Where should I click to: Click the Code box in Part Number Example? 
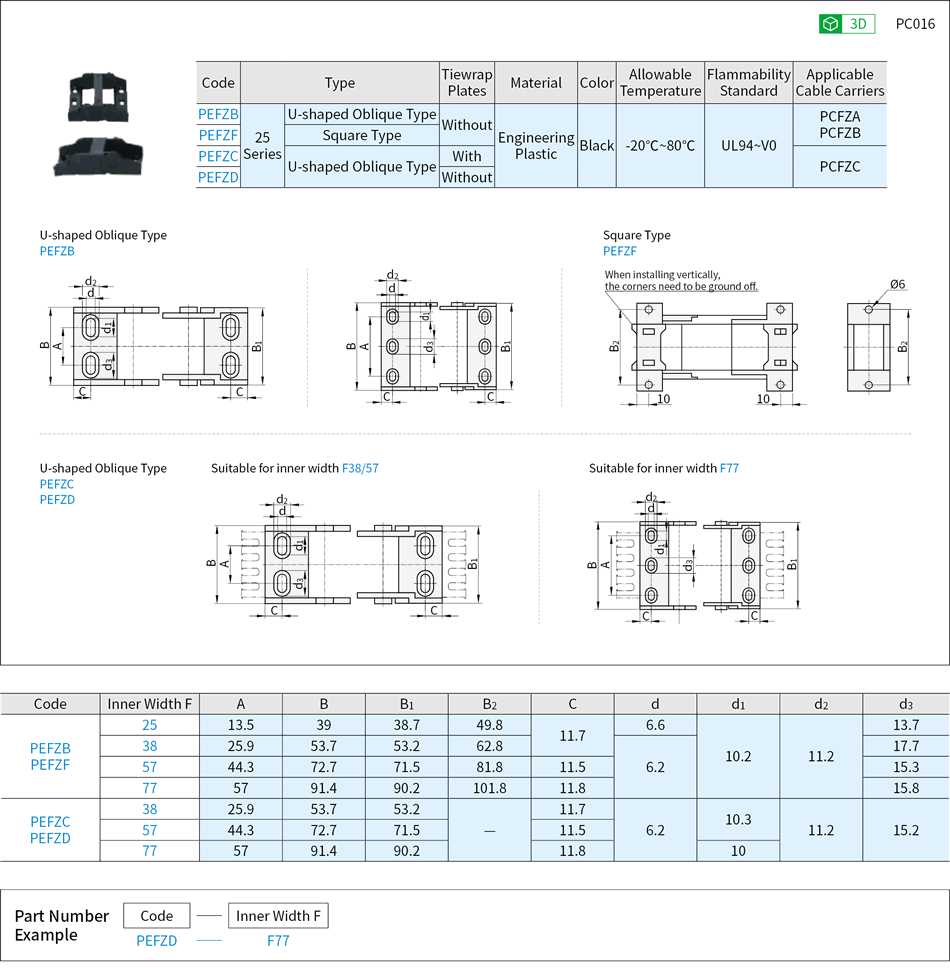(x=157, y=916)
